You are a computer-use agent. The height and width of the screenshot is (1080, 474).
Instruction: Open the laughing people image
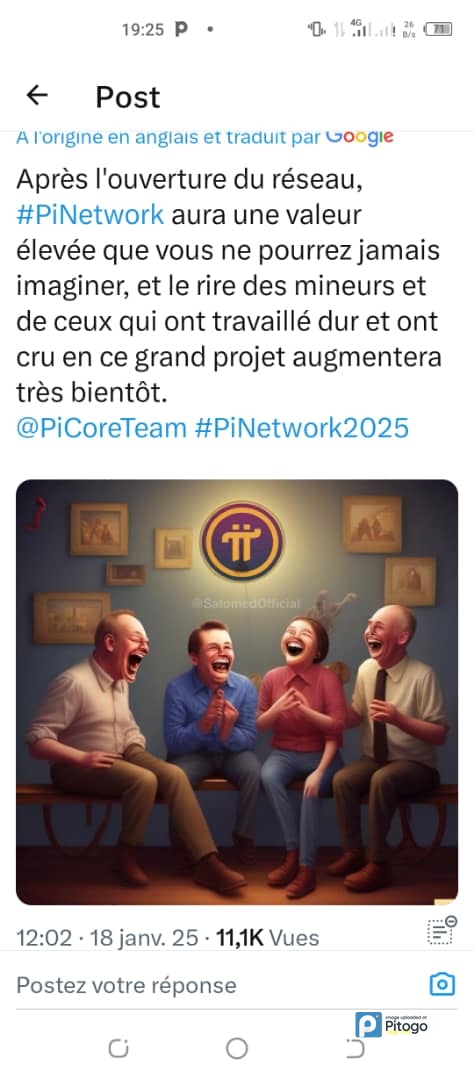[237, 692]
